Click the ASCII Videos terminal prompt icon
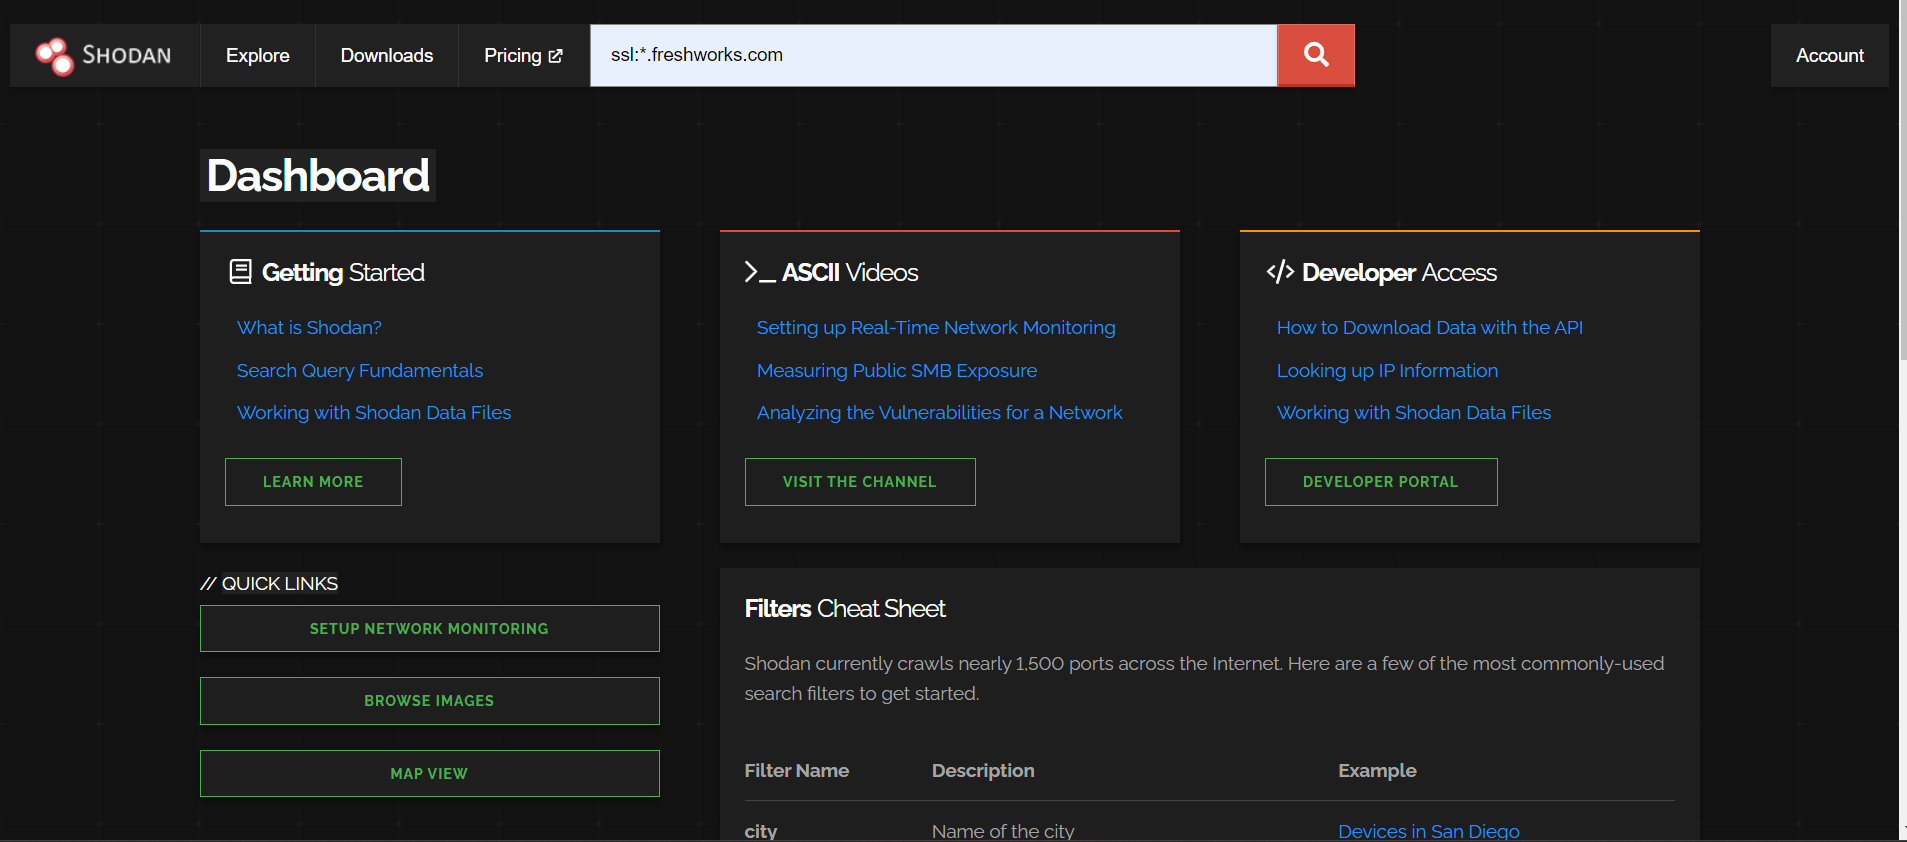Screen dimensions: 1907x842 (760, 272)
